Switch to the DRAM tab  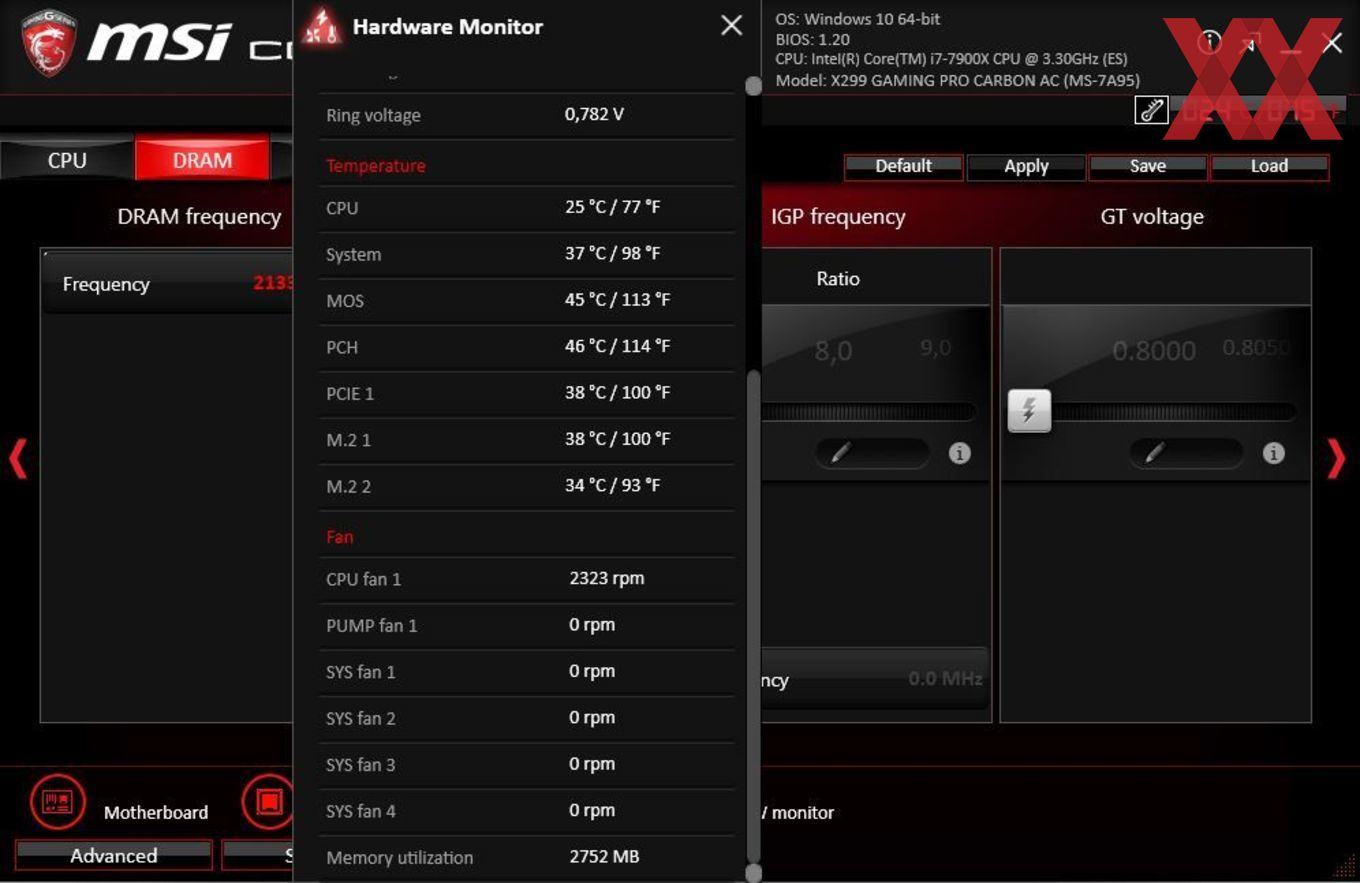(202, 160)
